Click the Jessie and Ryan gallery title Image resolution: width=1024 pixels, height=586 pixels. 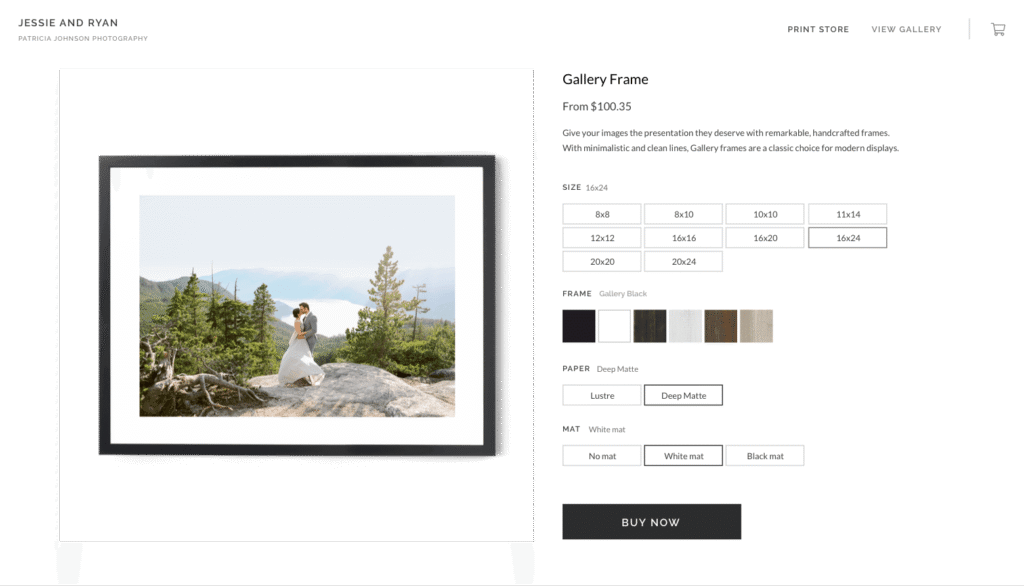click(68, 23)
